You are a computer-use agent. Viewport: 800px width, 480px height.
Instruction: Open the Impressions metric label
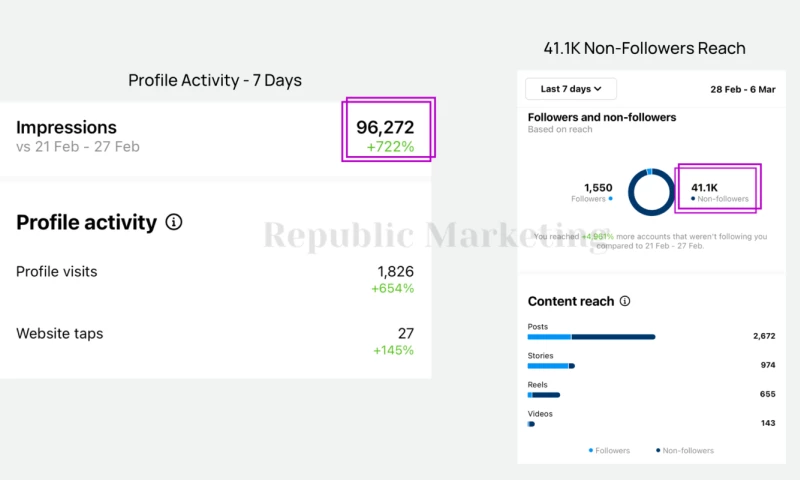pos(66,127)
